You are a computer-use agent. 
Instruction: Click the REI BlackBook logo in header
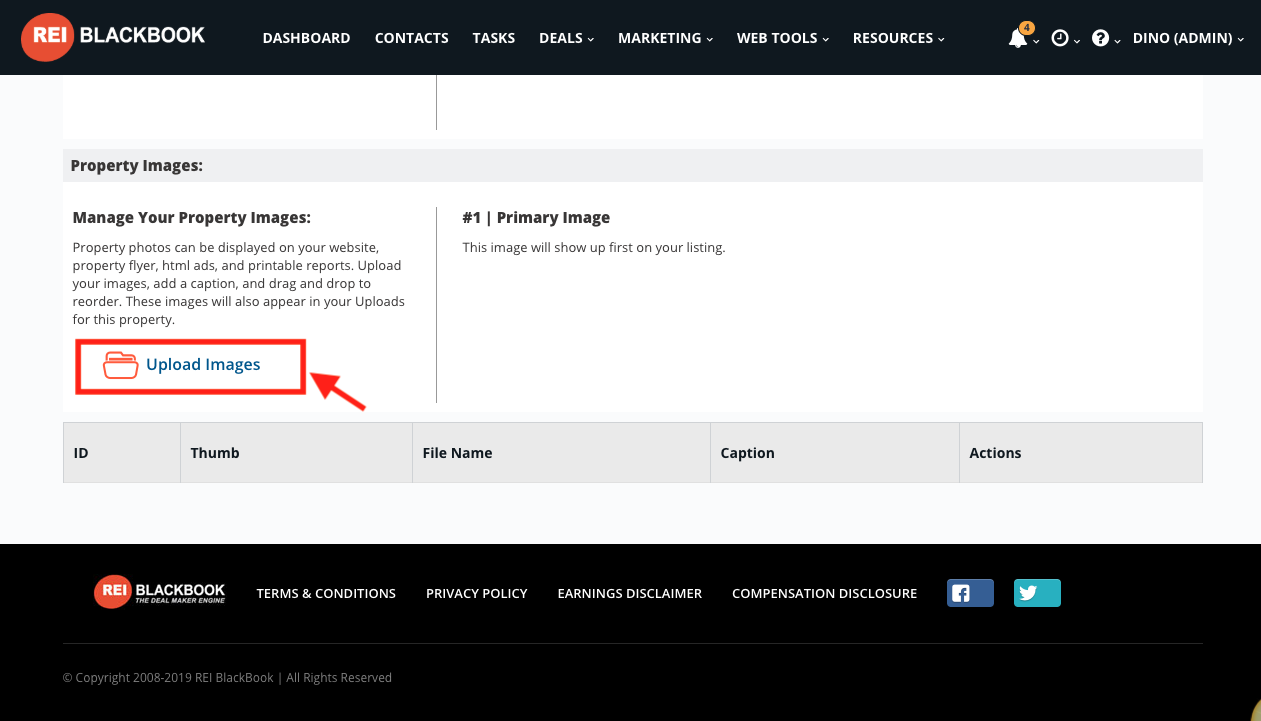113,37
